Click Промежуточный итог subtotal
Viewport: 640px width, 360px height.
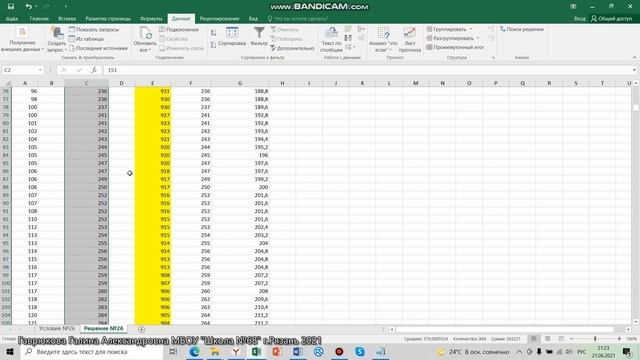455,47
